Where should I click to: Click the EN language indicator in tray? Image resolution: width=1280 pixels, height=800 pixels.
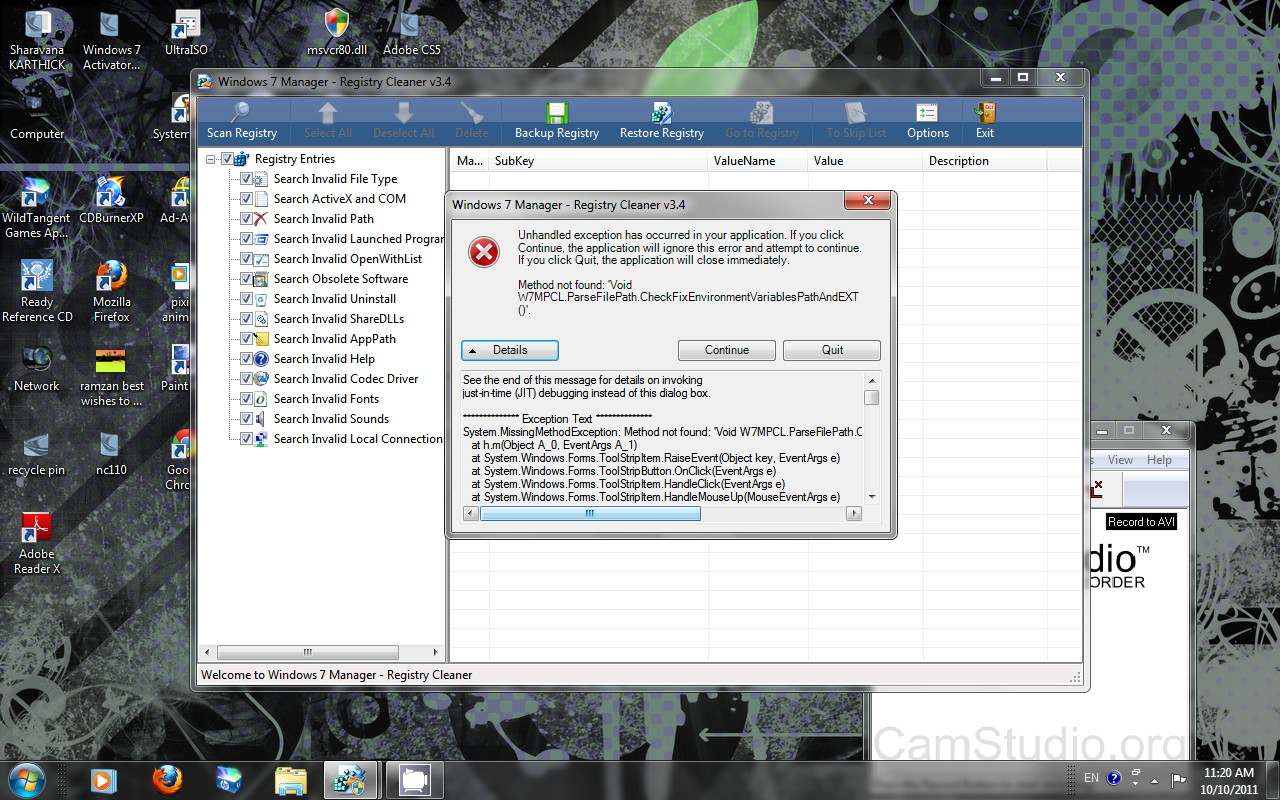point(1091,778)
